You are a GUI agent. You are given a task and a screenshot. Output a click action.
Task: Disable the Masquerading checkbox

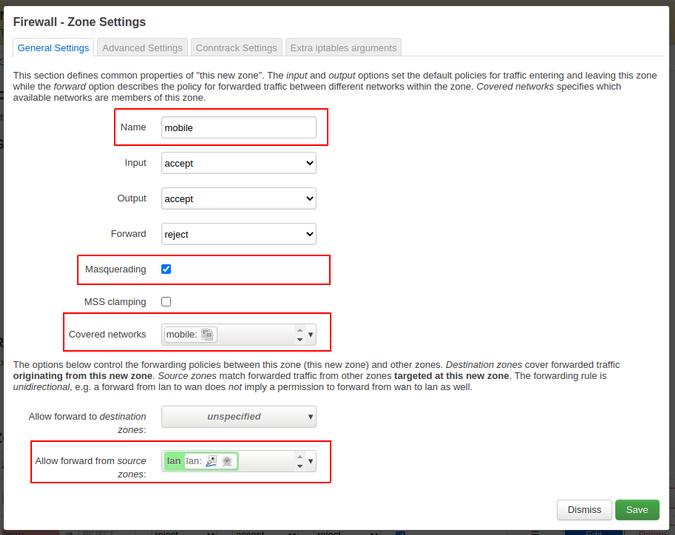[166, 269]
